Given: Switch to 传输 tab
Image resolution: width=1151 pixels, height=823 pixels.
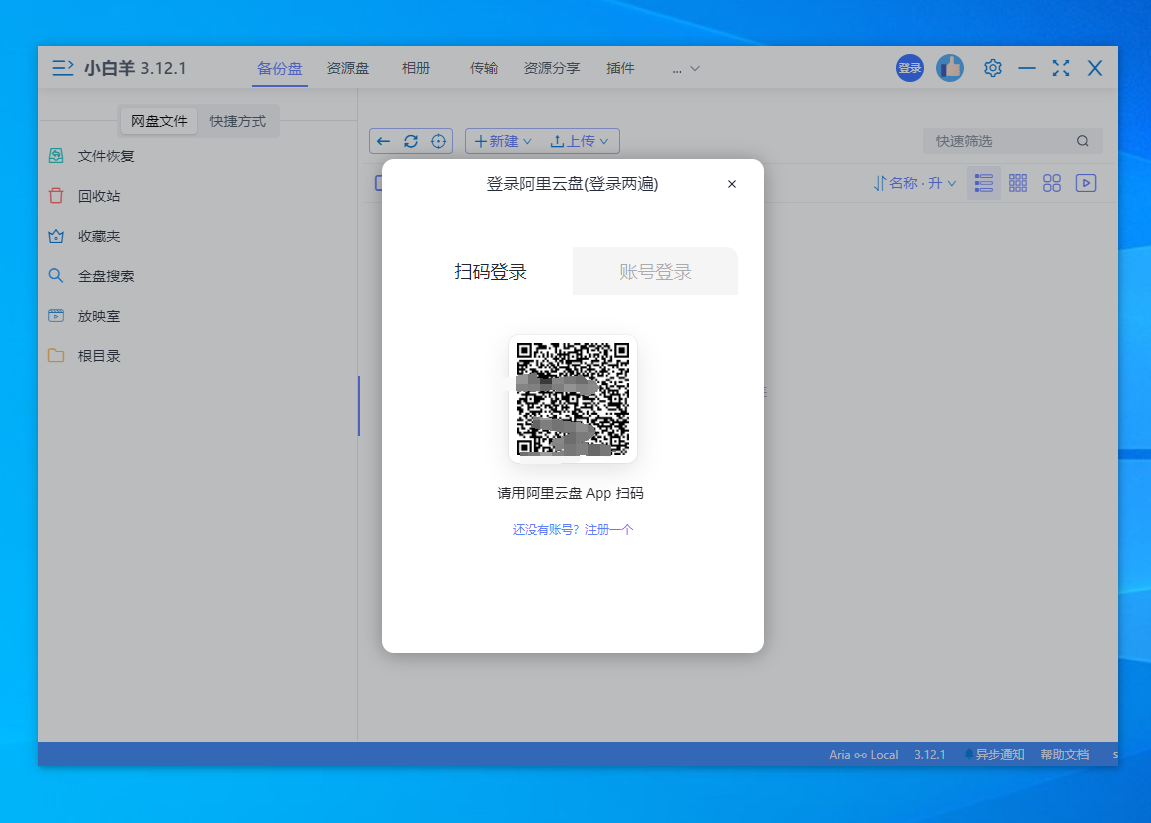Looking at the screenshot, I should [x=484, y=68].
